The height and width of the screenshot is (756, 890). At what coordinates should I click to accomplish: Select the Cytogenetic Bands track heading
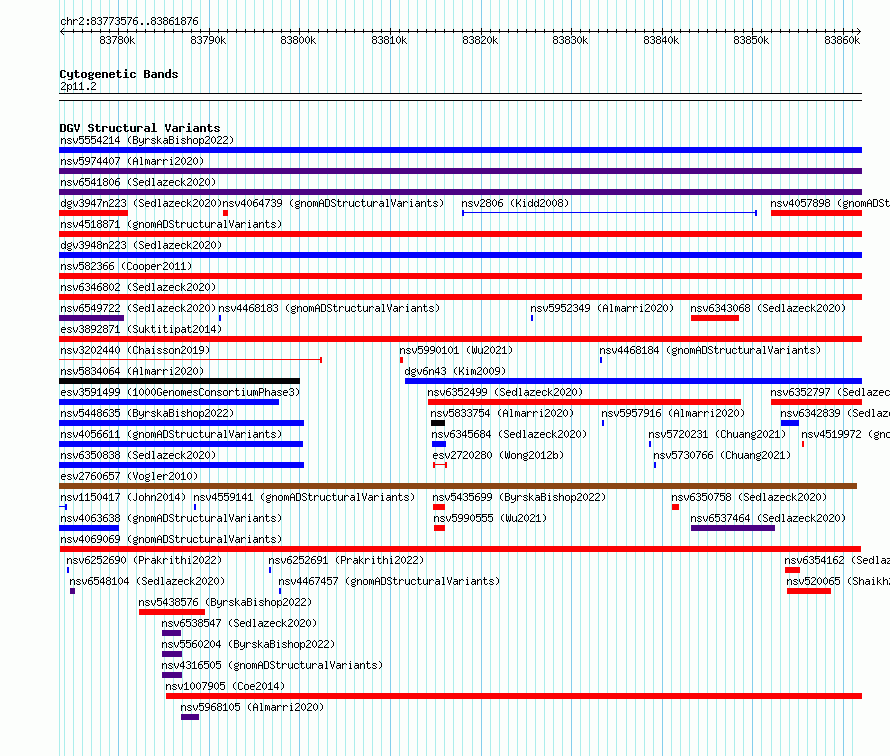pos(119,74)
